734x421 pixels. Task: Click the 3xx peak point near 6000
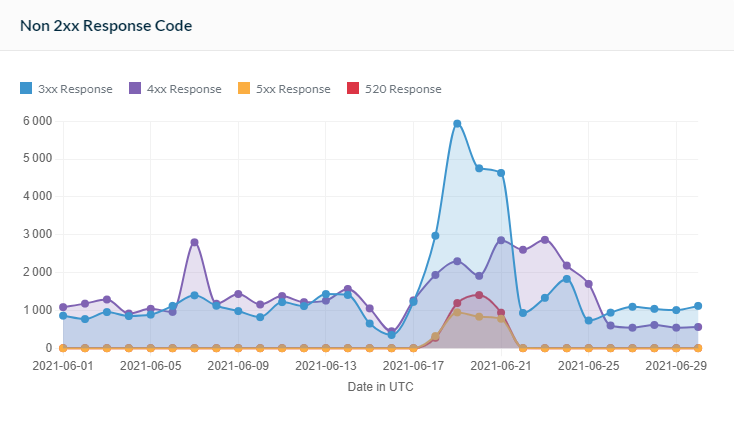(x=457, y=124)
